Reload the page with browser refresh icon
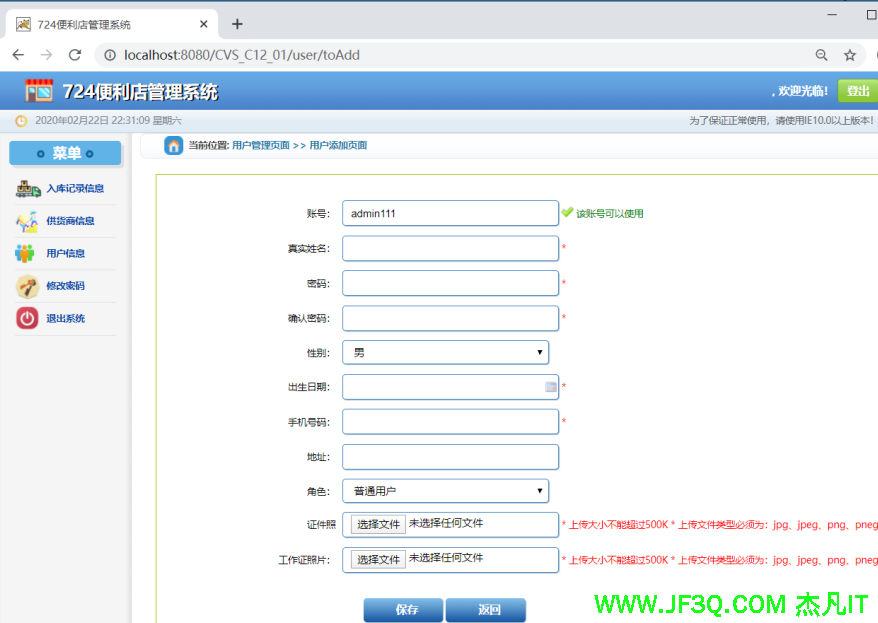Image resolution: width=878 pixels, height=623 pixels. tap(75, 55)
